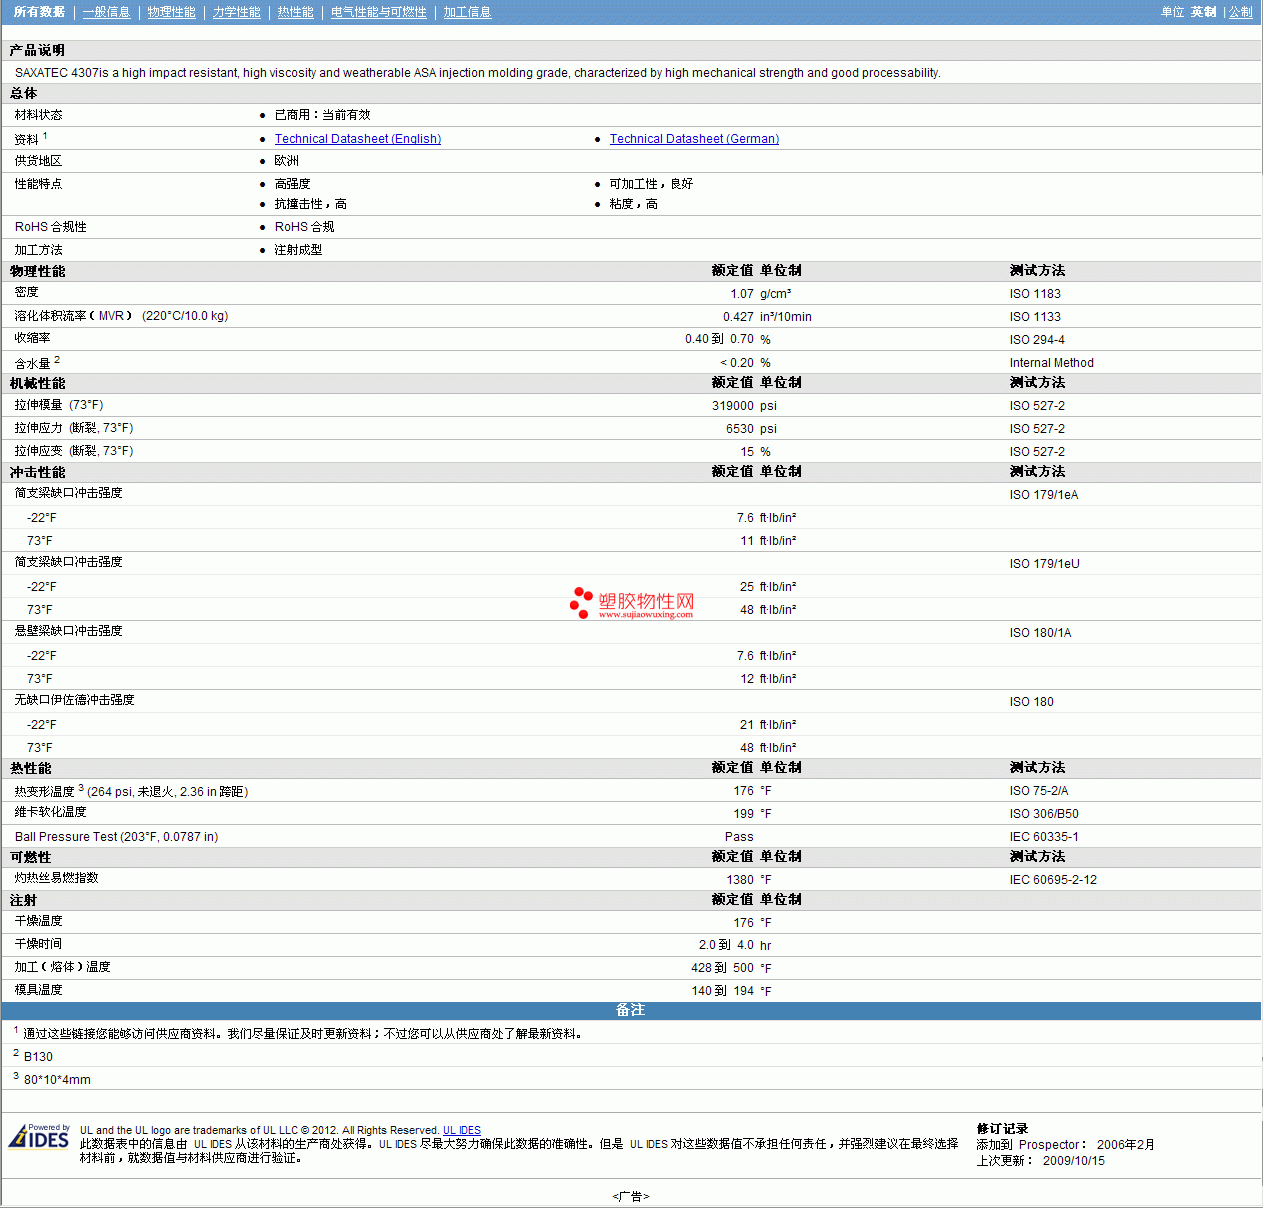Image resolution: width=1263 pixels, height=1208 pixels.
Task: Select the 力学性能 tab
Action: tap(236, 12)
